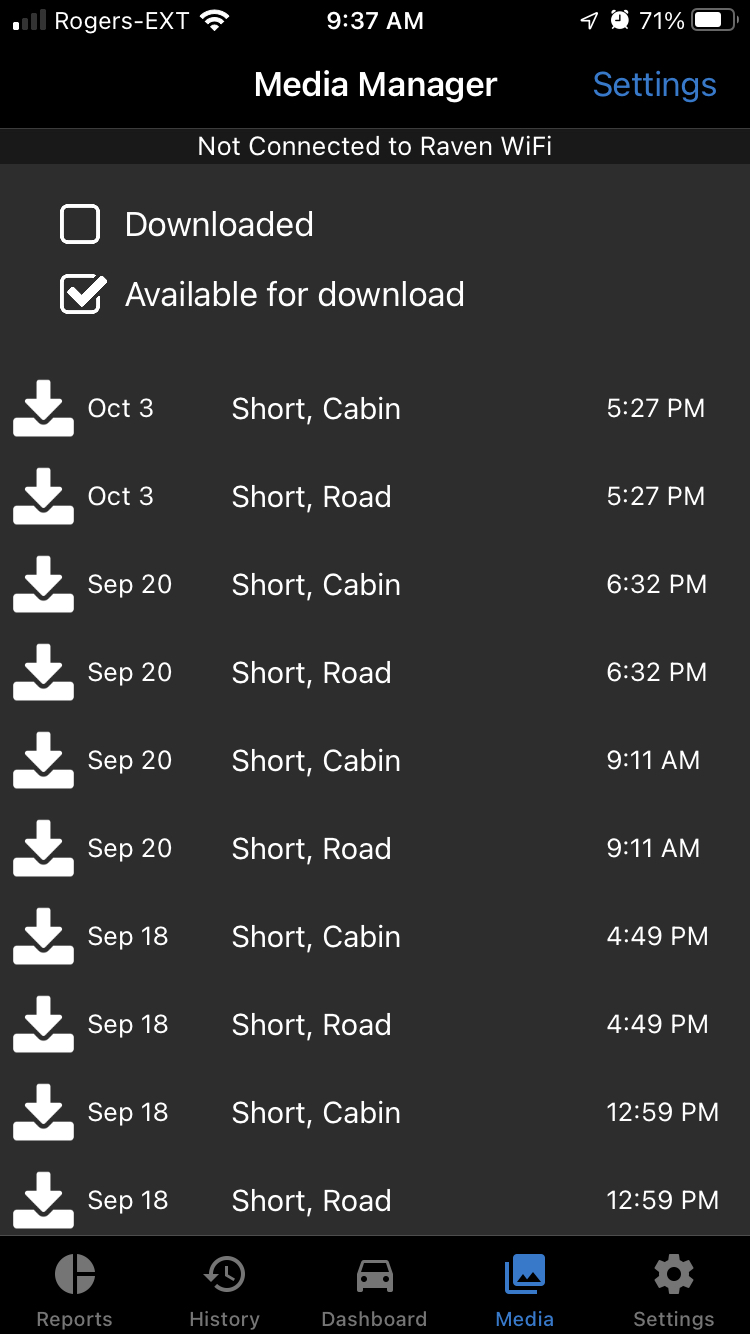Image resolution: width=750 pixels, height=1334 pixels.
Task: Download Sep 20 6:32 PM Road video
Action: click(x=43, y=673)
